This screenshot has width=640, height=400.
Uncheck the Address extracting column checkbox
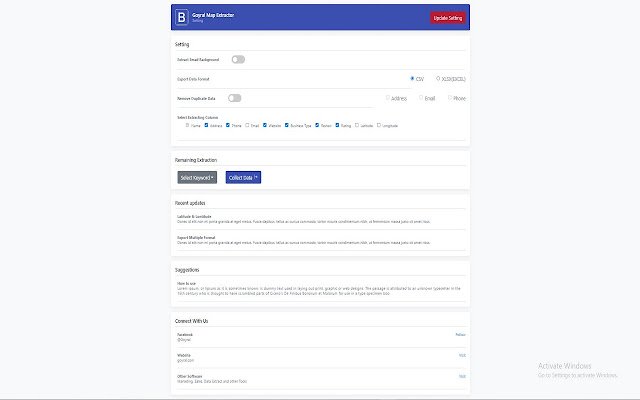click(206, 125)
